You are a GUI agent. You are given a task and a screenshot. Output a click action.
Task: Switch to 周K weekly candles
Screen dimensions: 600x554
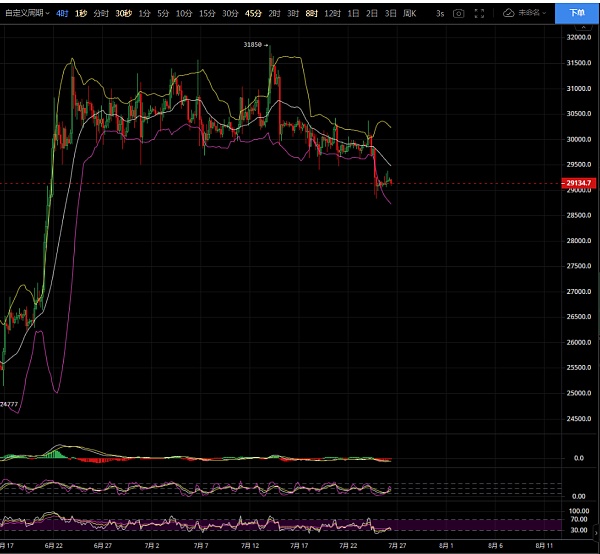tap(409, 14)
